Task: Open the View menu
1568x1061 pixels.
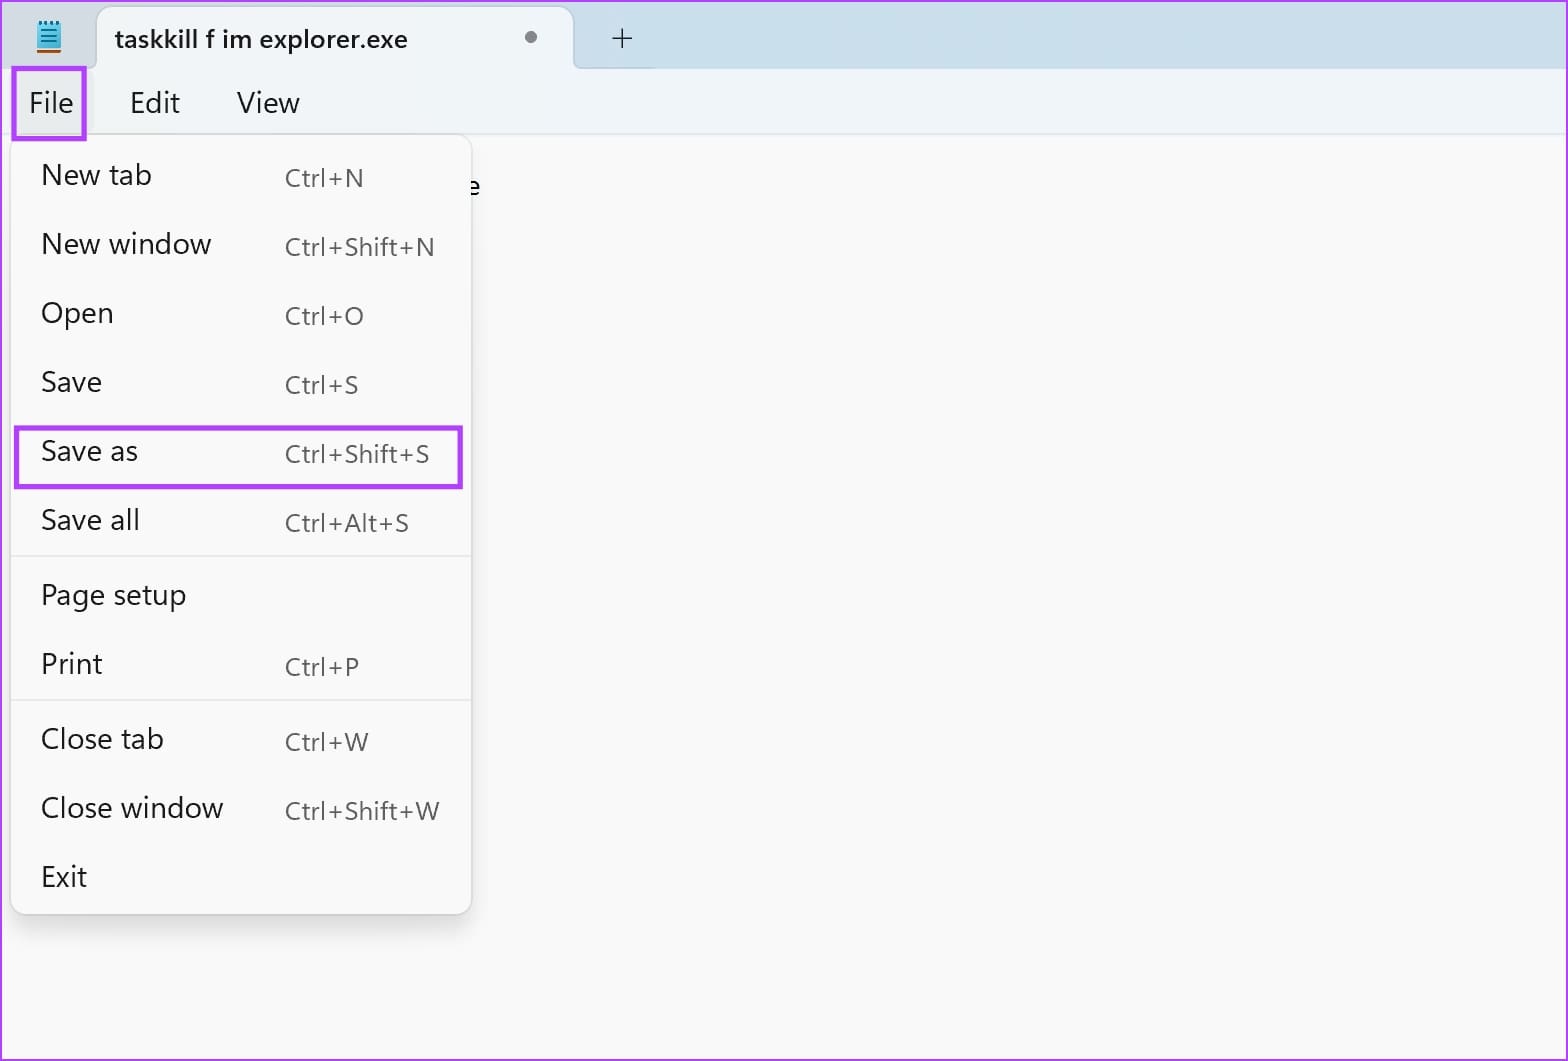Action: pos(268,103)
